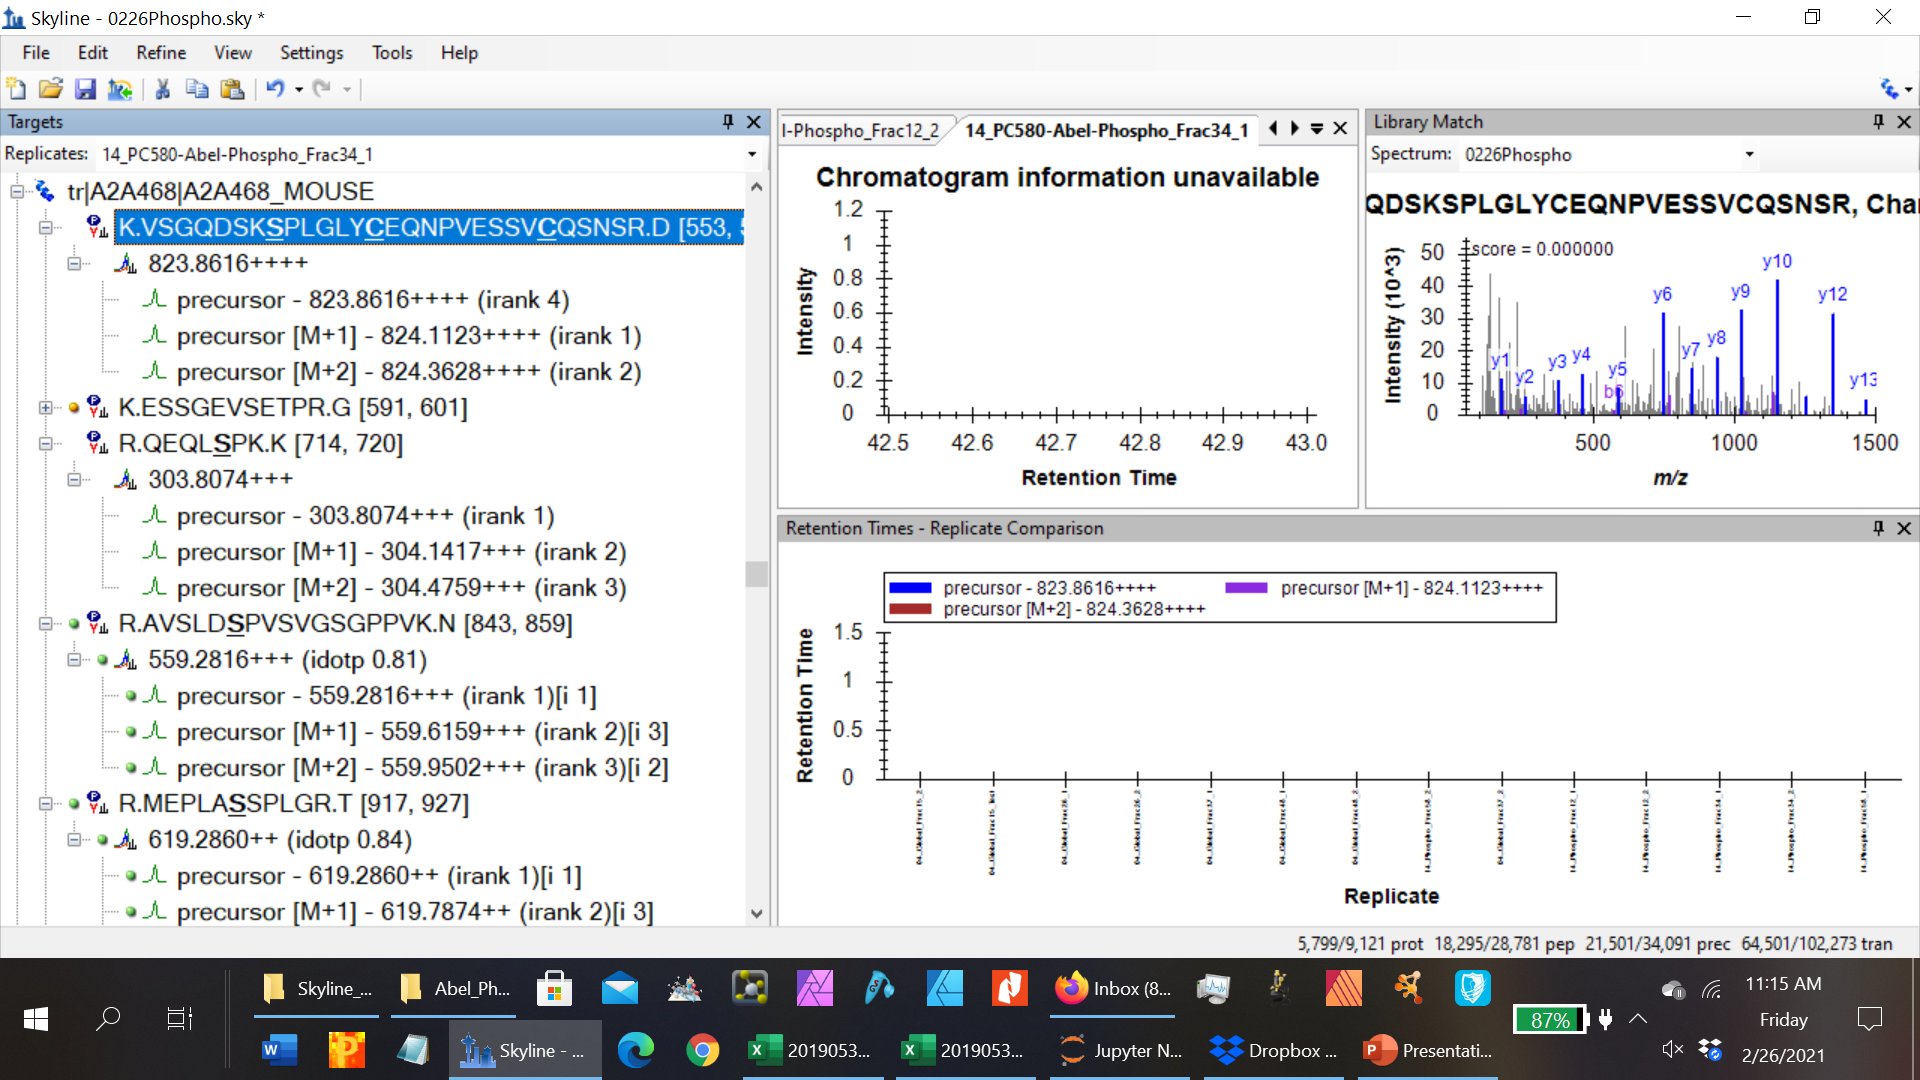1920x1080 pixels.
Task: Click the blue precursor 823.8616 legend swatch
Action: (x=910, y=588)
